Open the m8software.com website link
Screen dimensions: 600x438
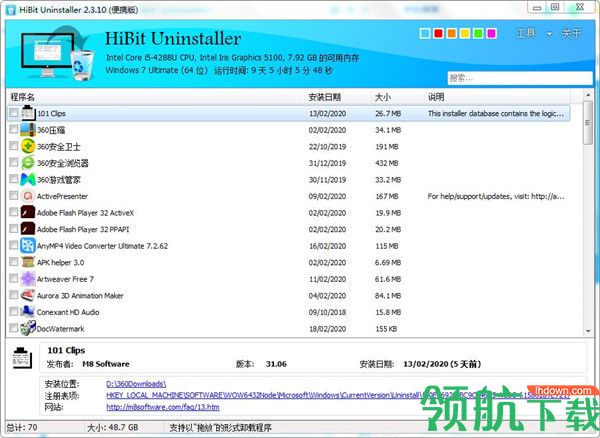pos(163,407)
